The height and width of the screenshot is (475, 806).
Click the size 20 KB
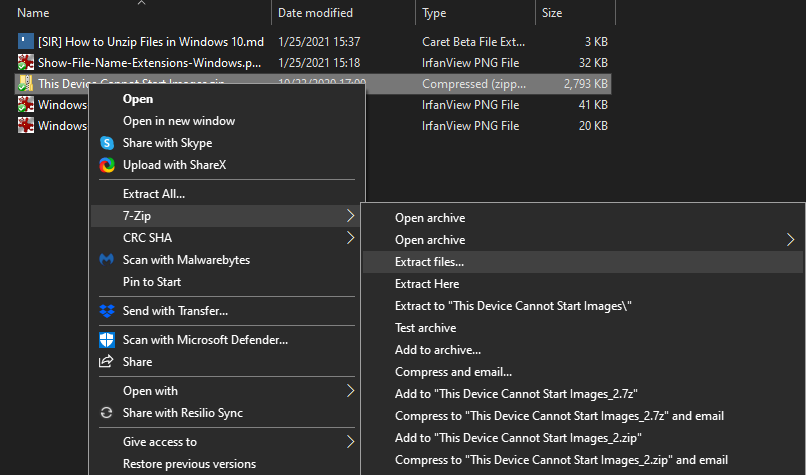tap(593, 126)
